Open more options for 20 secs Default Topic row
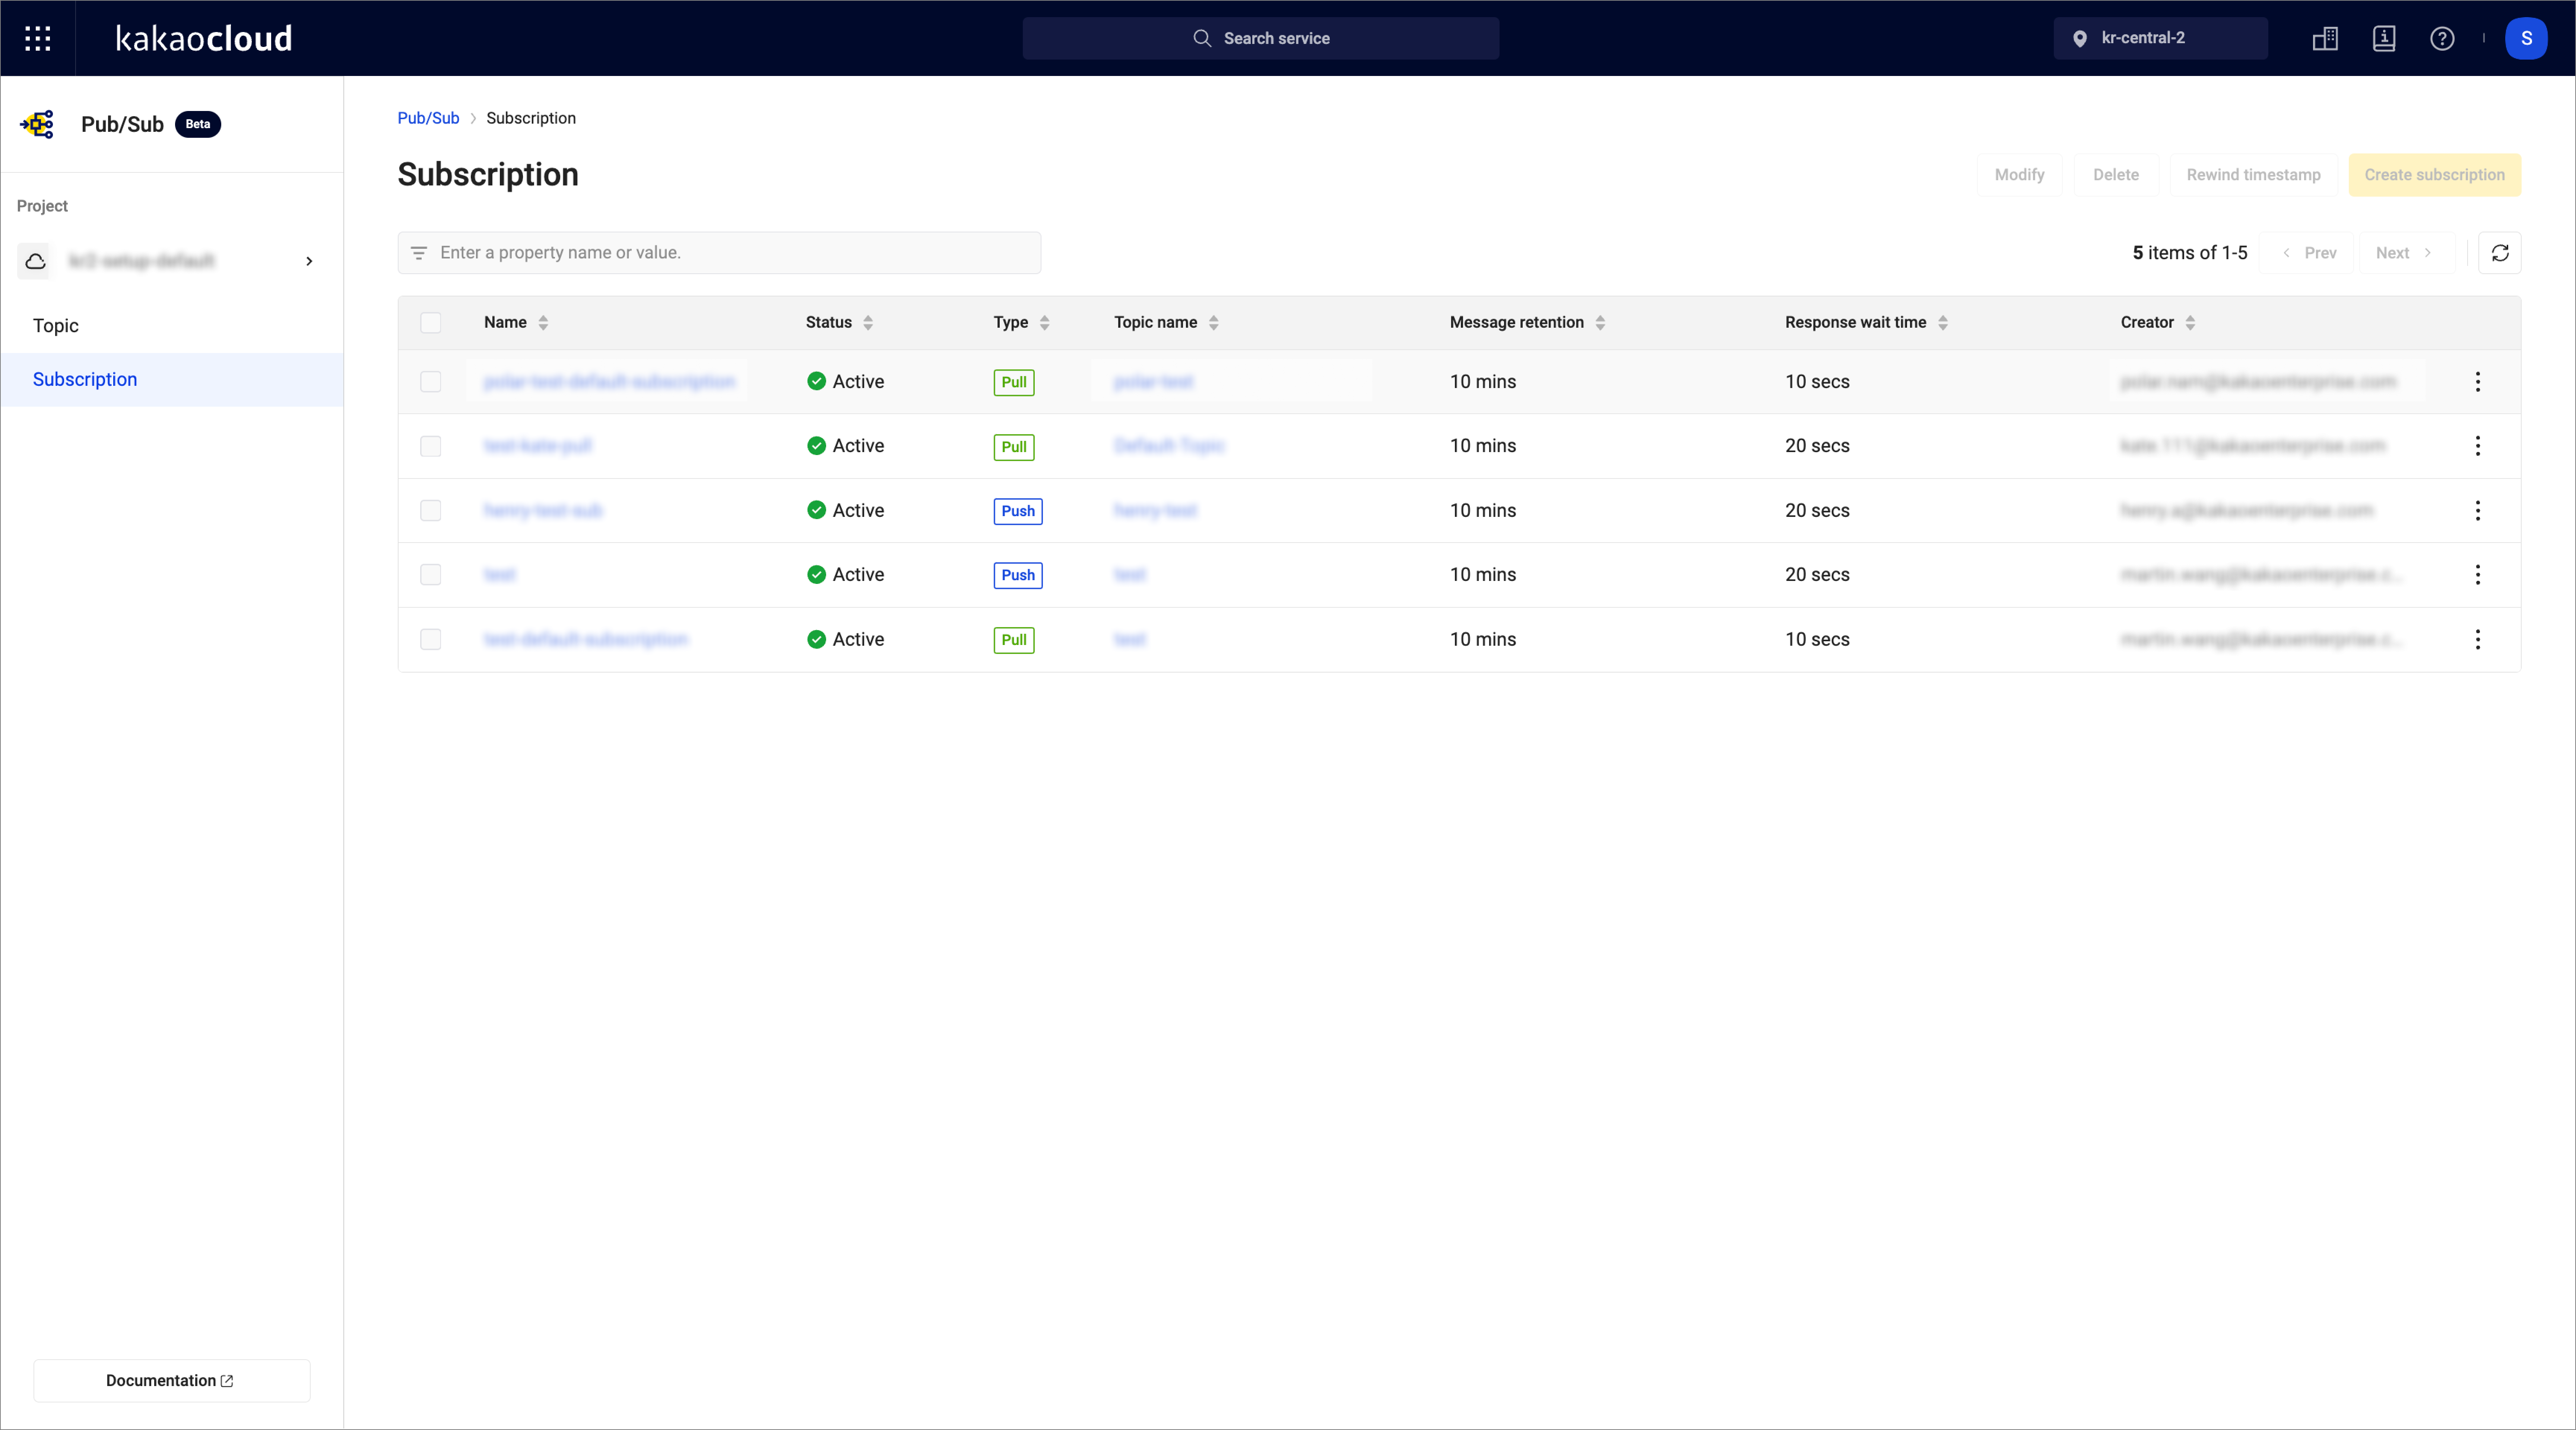 click(2478, 446)
